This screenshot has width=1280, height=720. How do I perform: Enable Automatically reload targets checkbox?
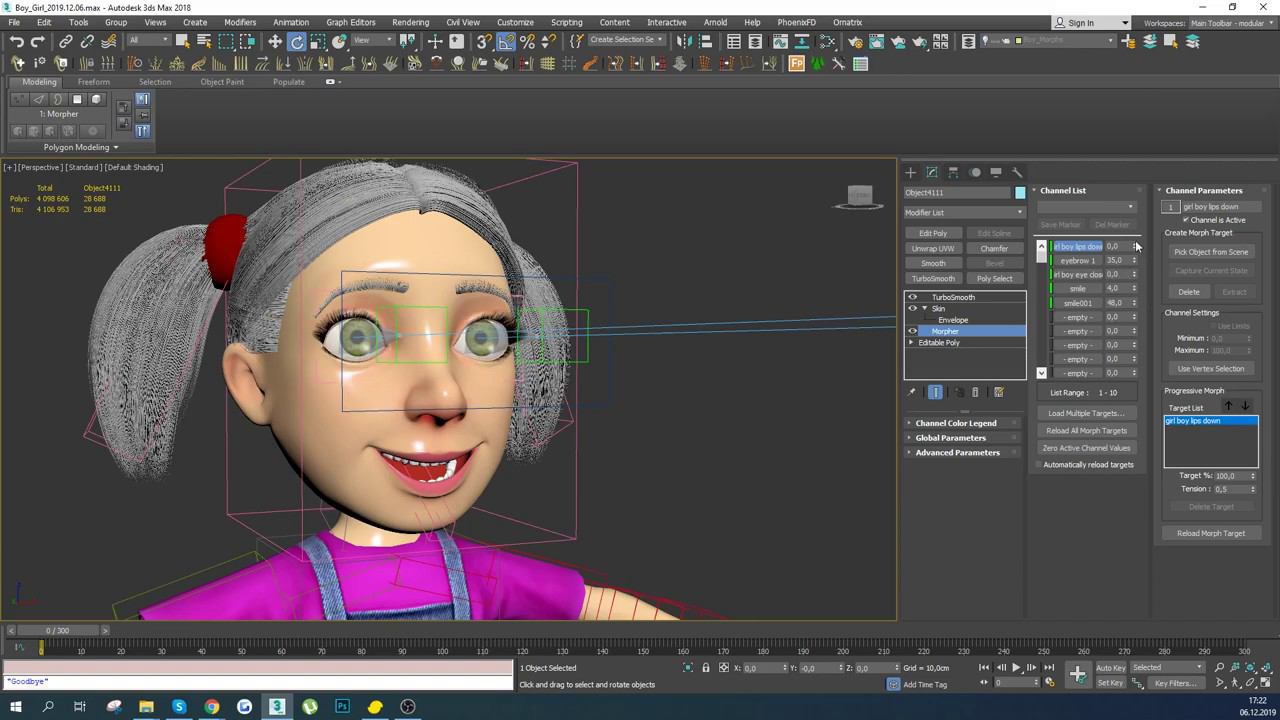tap(1038, 465)
